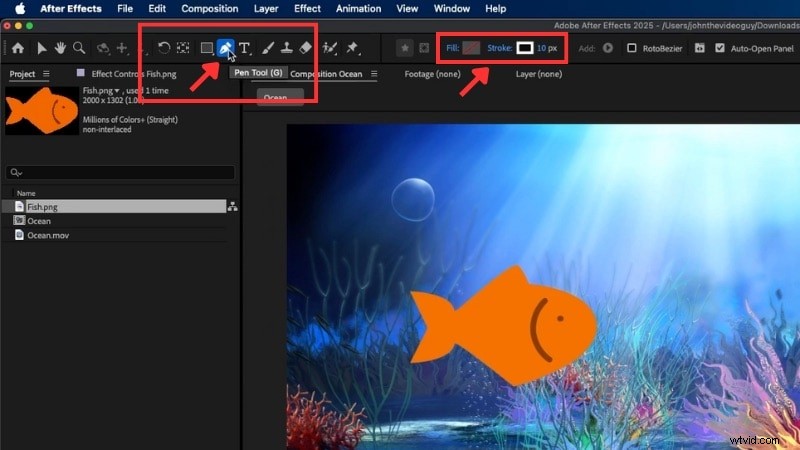Uncheck the Auto-Open Panel checkbox

point(720,48)
